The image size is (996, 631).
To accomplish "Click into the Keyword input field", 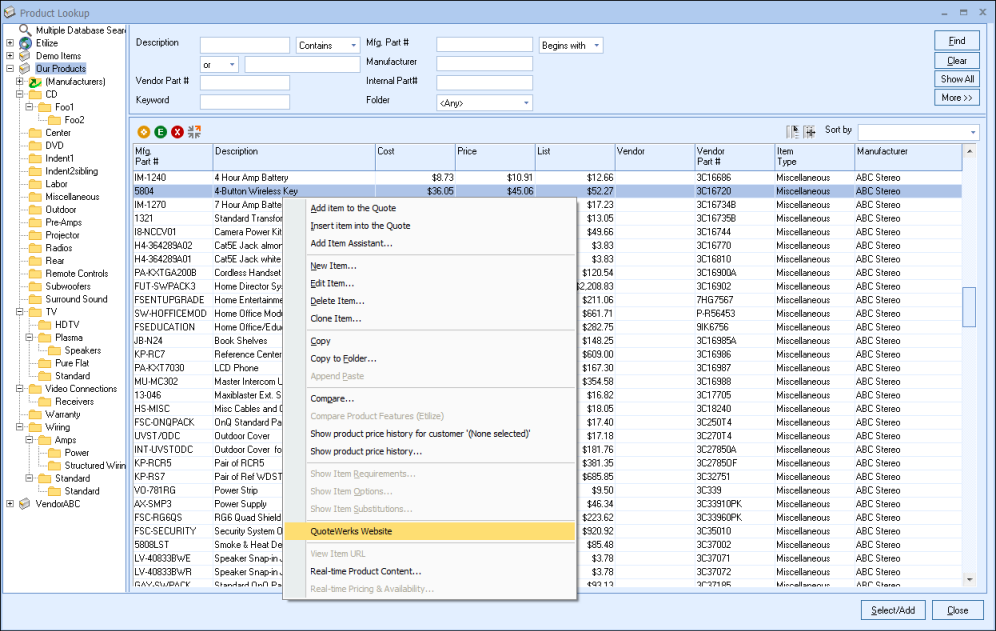I will pyautogui.click(x=244, y=101).
